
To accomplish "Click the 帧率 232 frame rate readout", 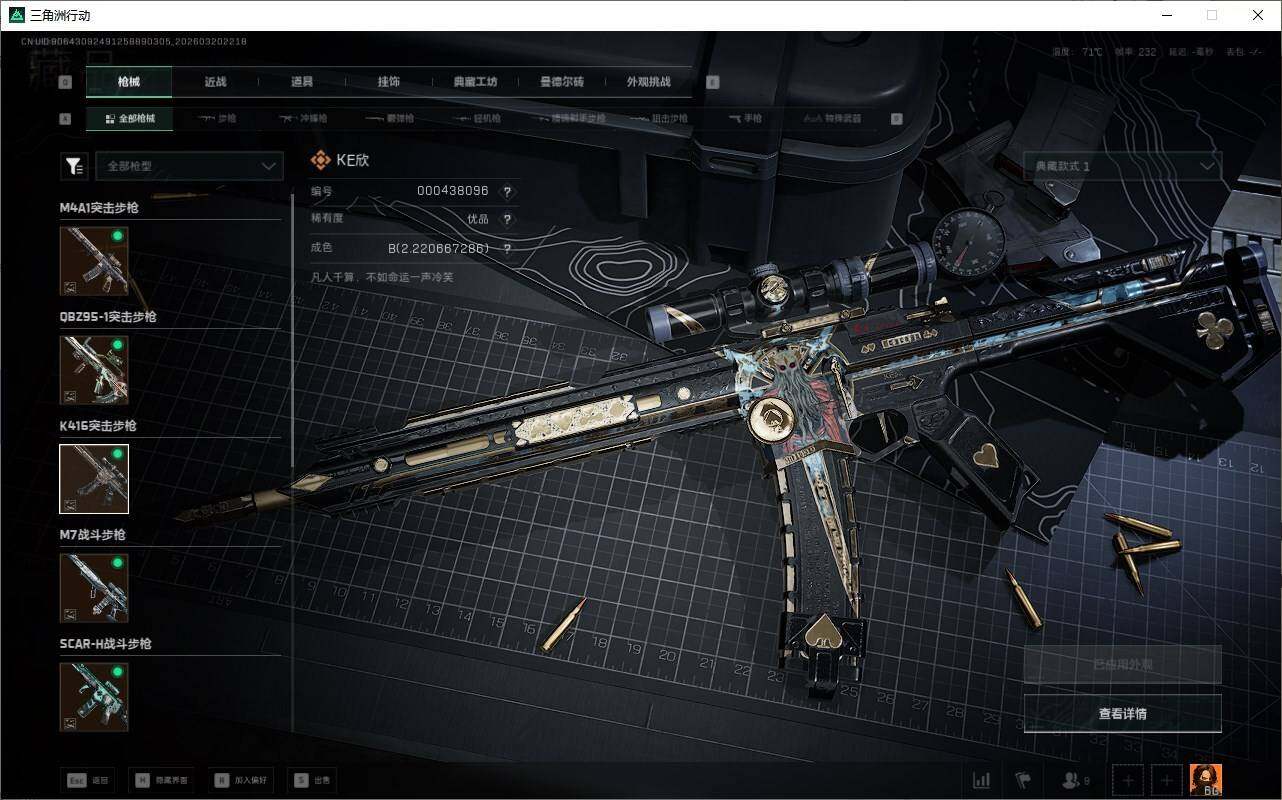I will tap(1135, 52).
